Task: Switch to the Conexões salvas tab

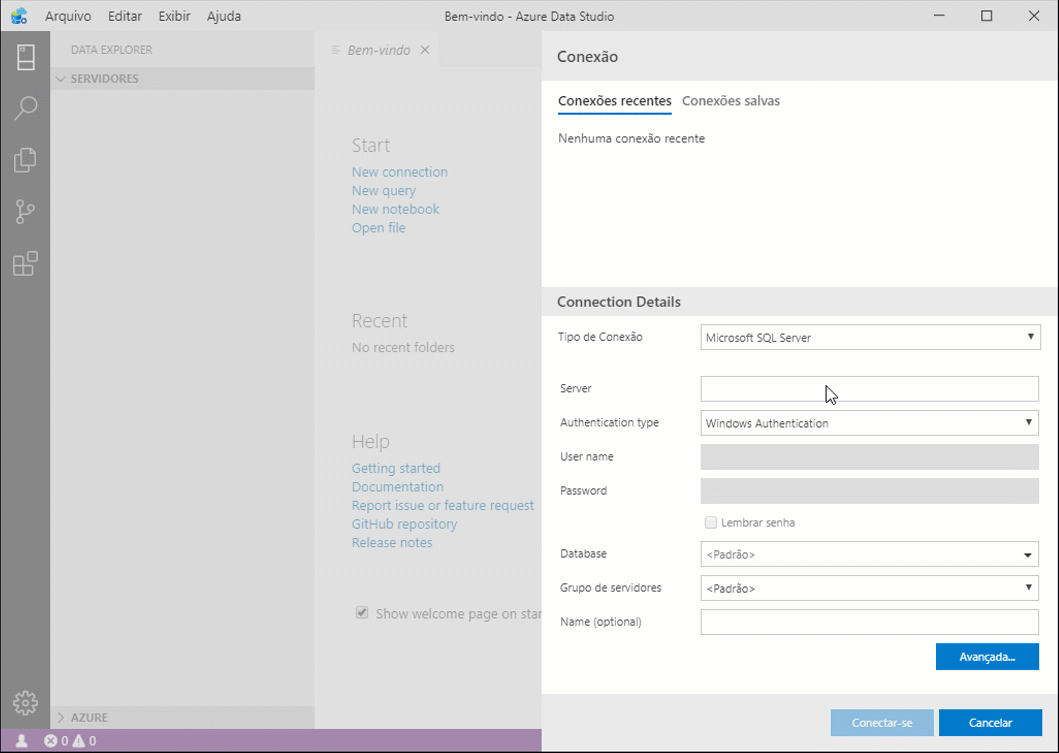Action: [x=734, y=101]
